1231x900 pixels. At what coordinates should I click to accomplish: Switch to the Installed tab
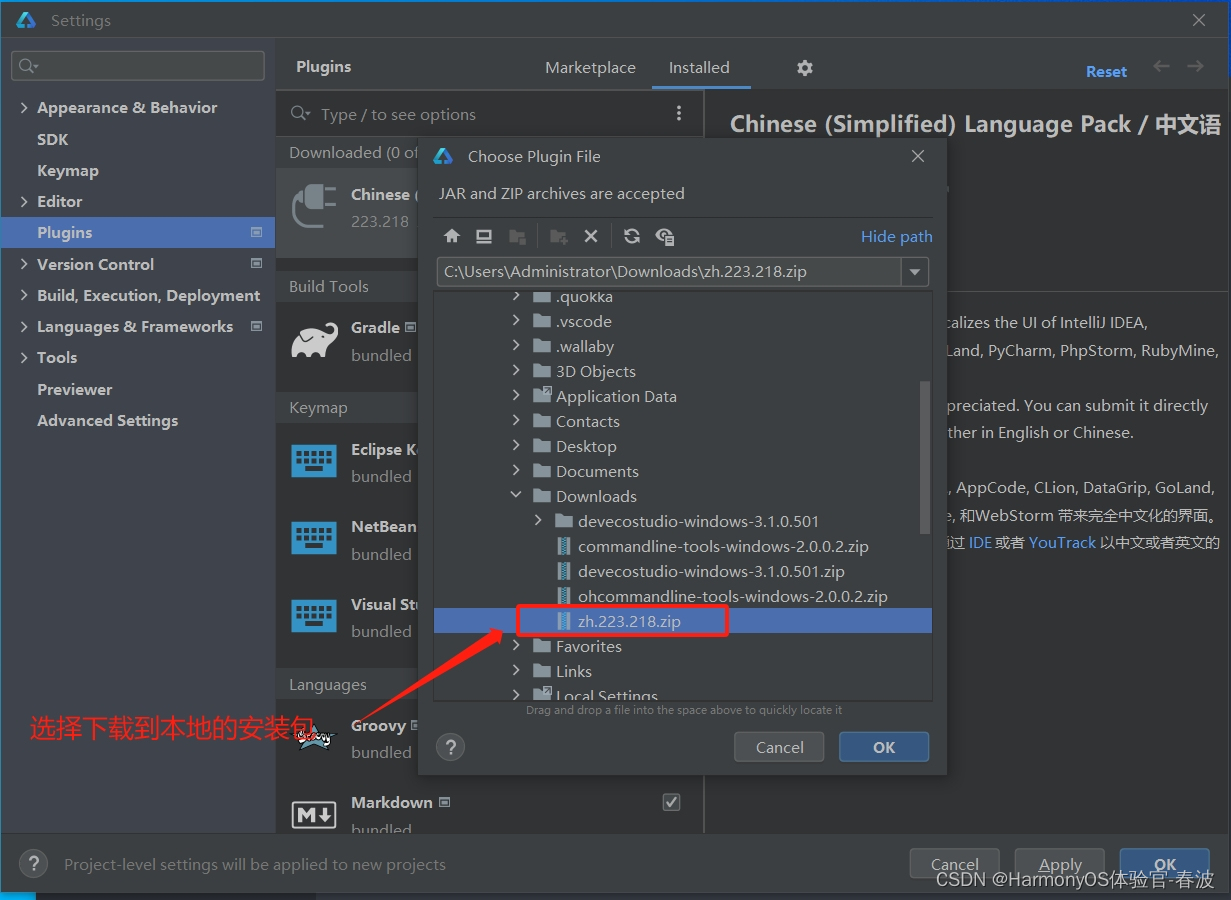699,68
